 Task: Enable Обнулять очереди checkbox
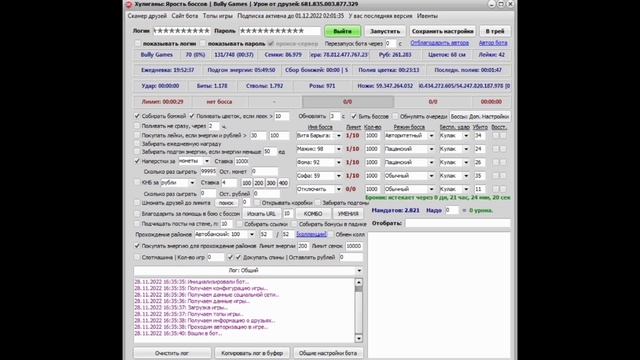click(395, 116)
